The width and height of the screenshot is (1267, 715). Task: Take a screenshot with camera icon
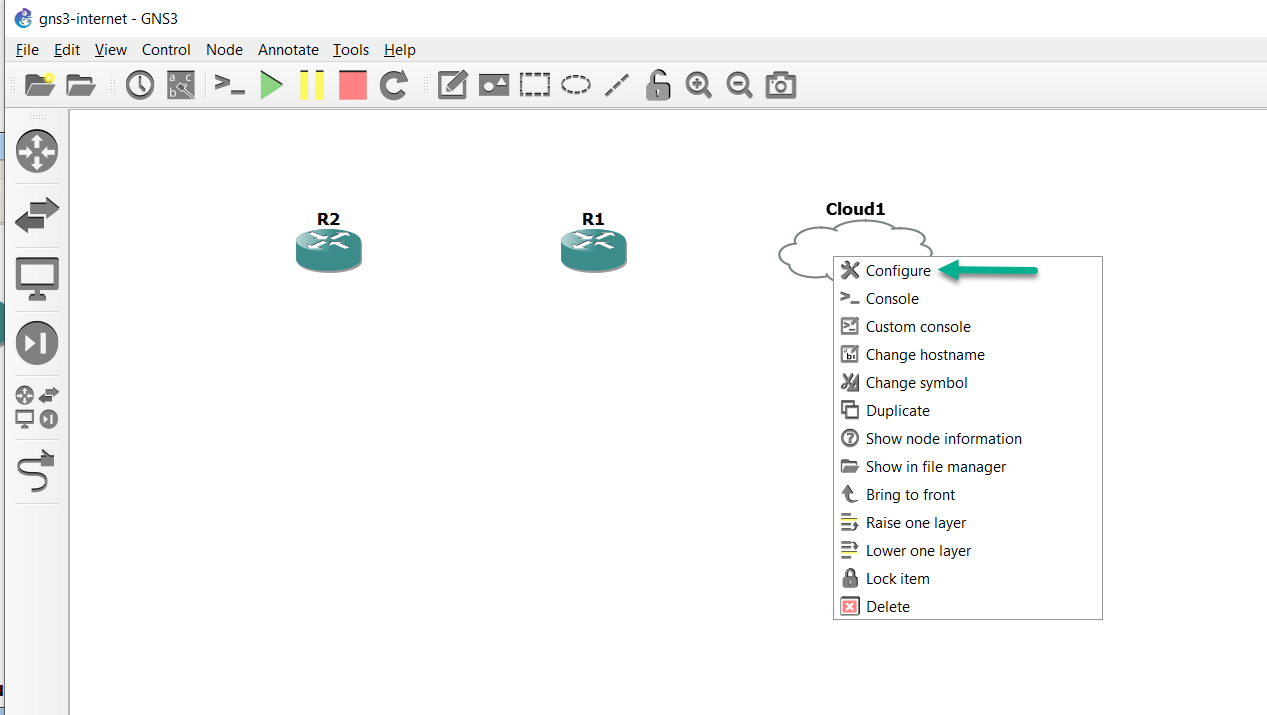click(781, 85)
